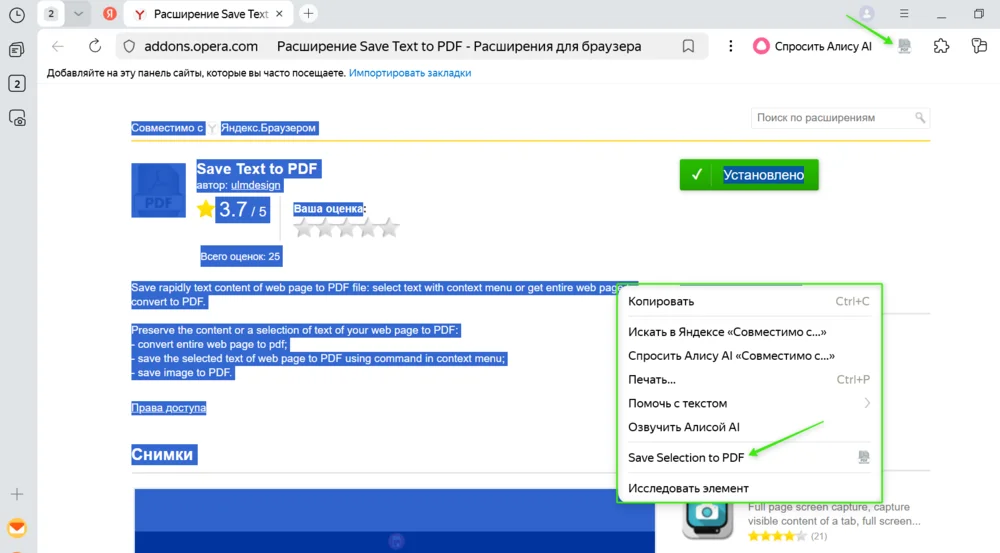Open a new tab with plus button

click(x=308, y=13)
